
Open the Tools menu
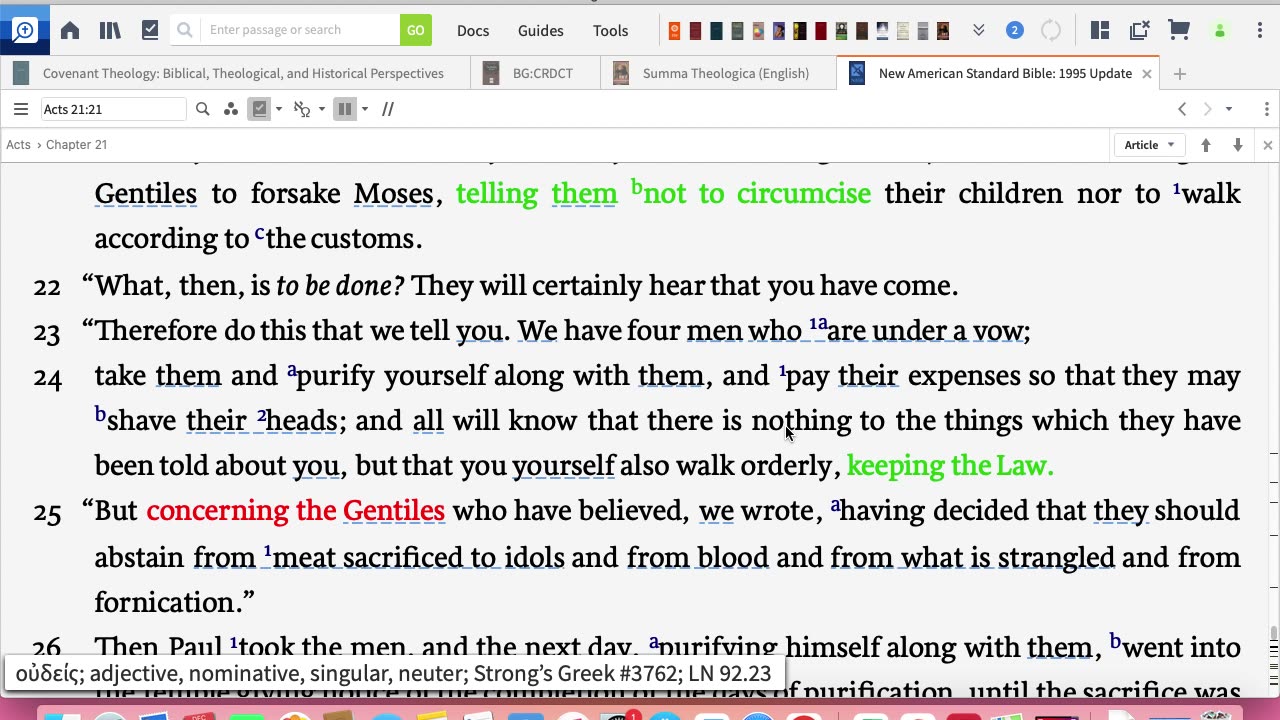(x=610, y=31)
